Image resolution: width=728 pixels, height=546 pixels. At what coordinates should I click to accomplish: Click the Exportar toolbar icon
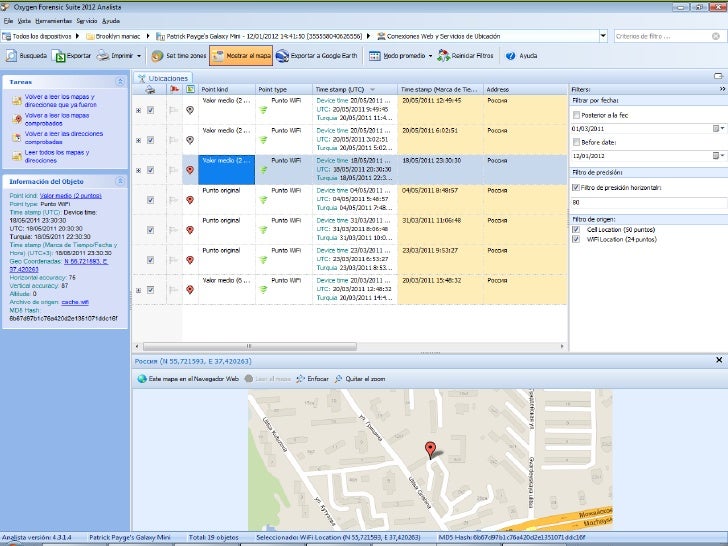[x=59, y=56]
